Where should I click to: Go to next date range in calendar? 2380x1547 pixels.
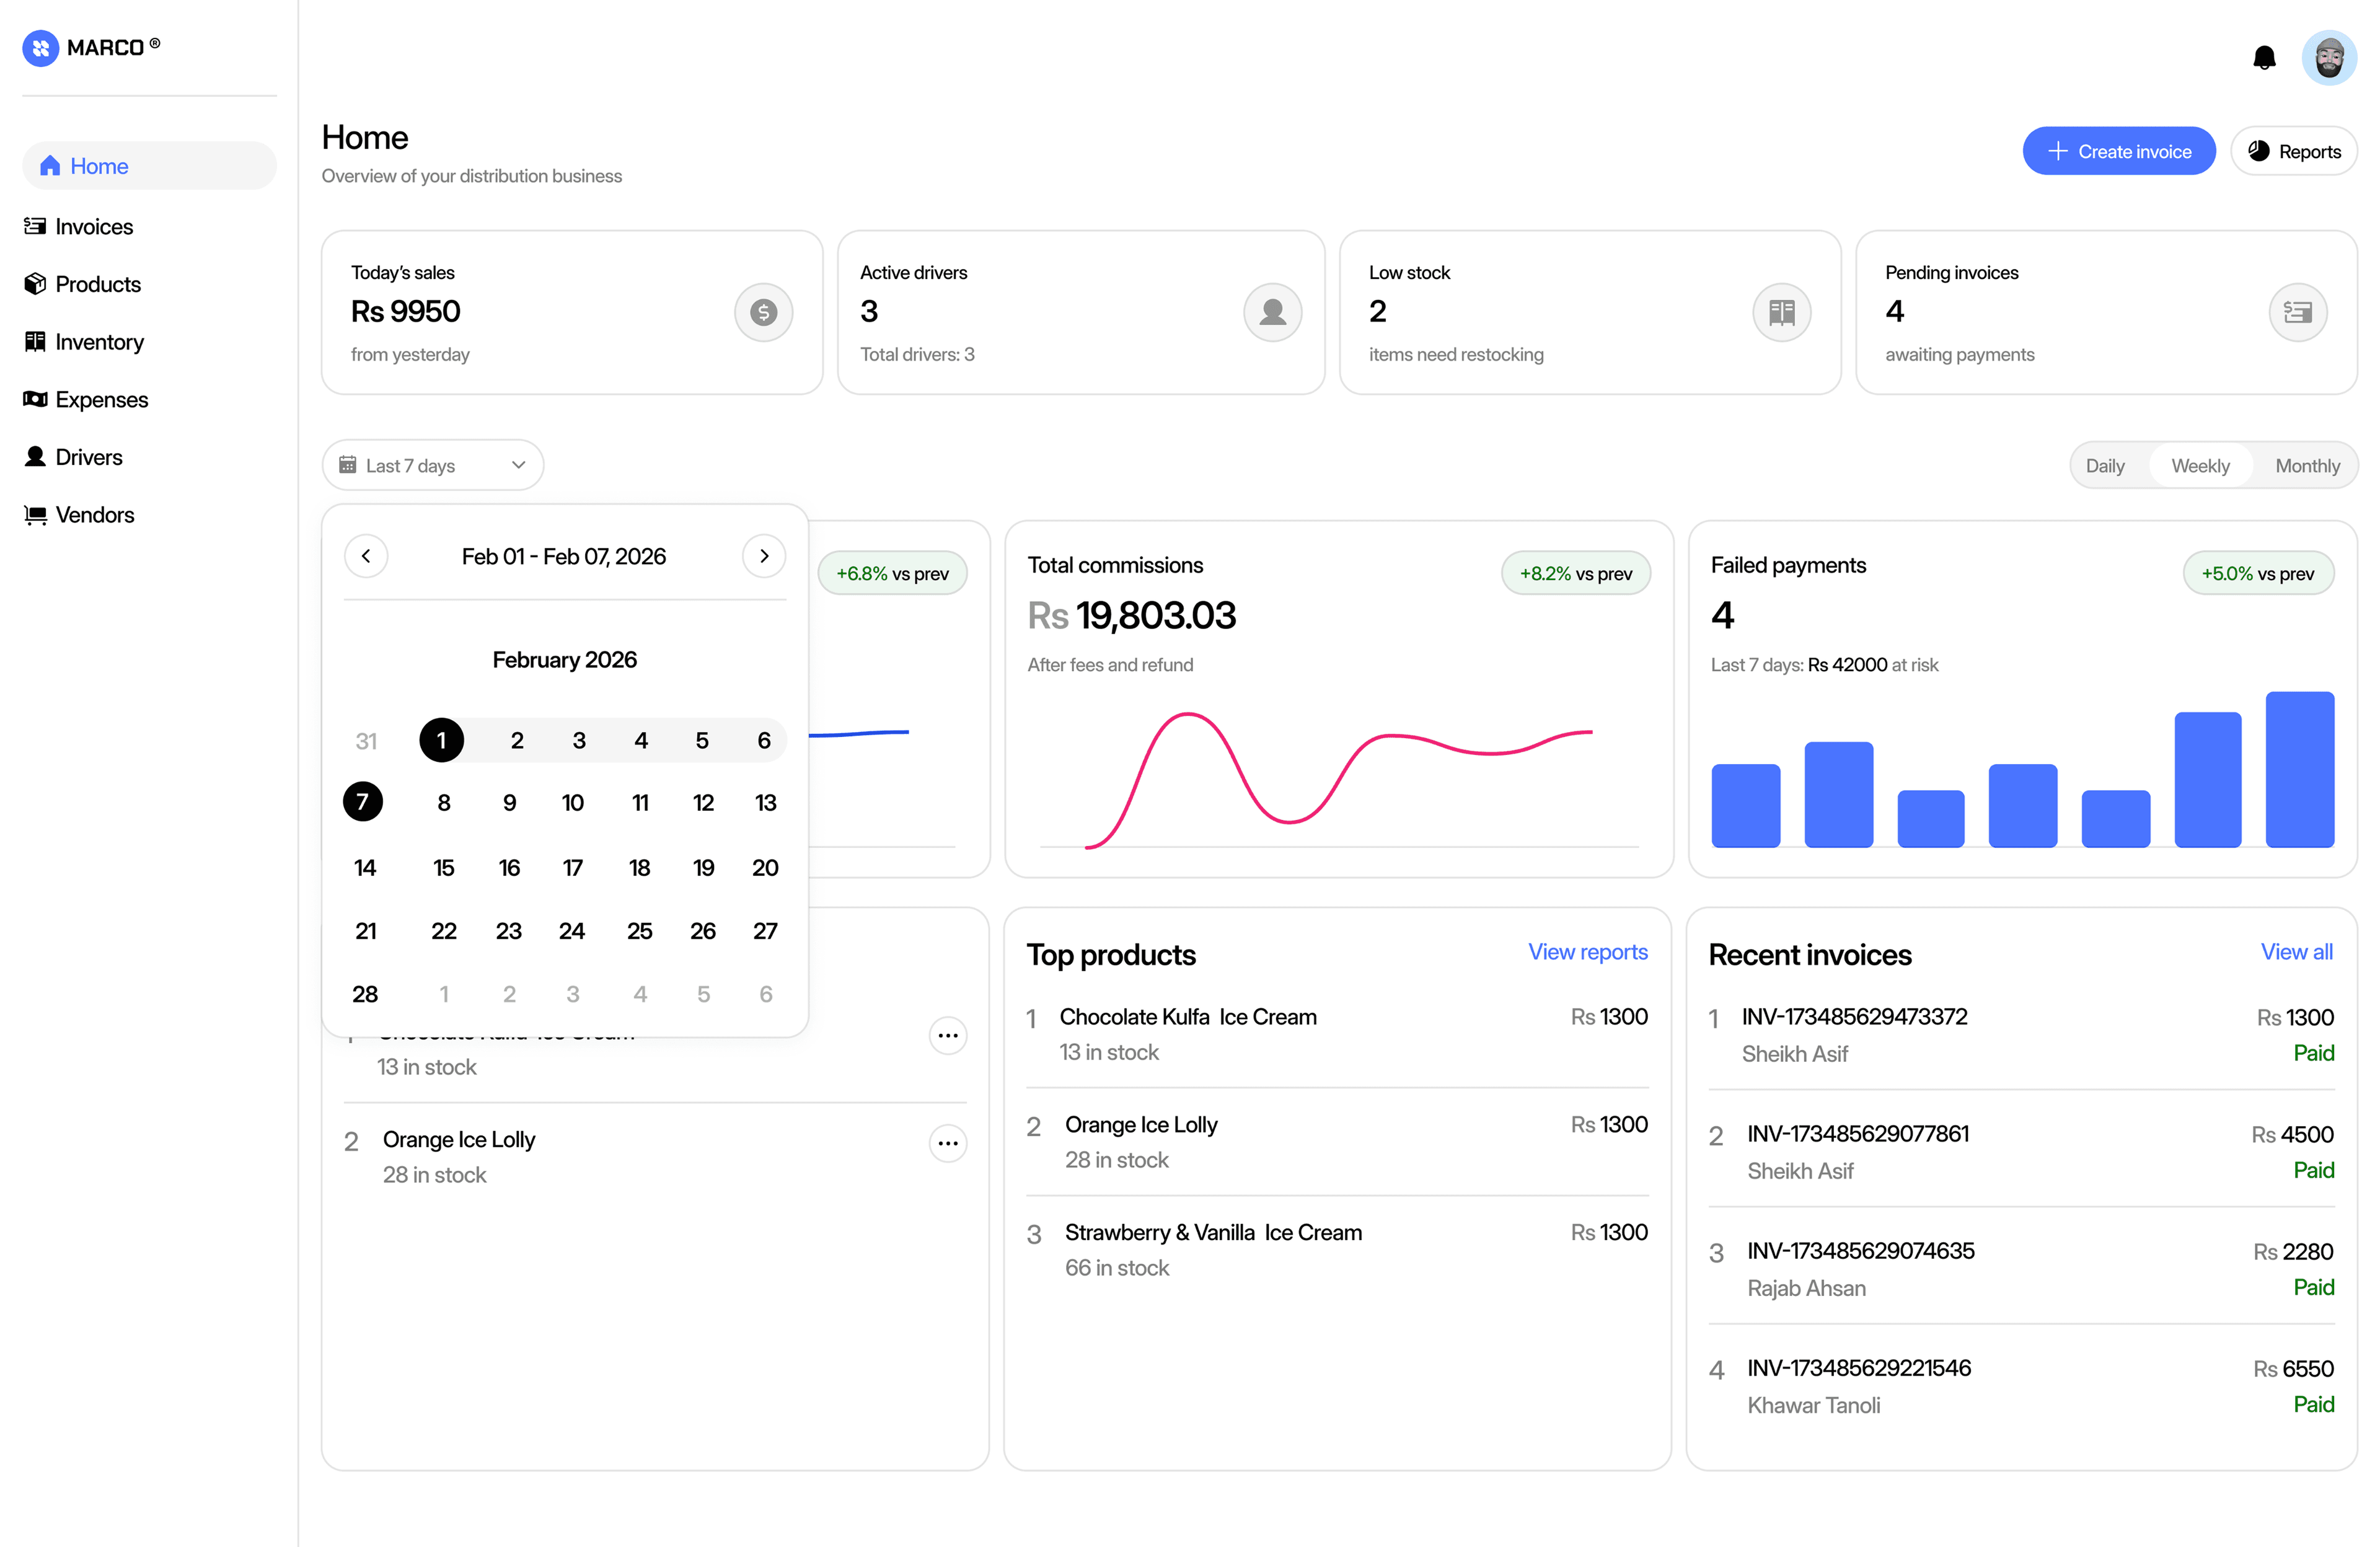pos(764,556)
